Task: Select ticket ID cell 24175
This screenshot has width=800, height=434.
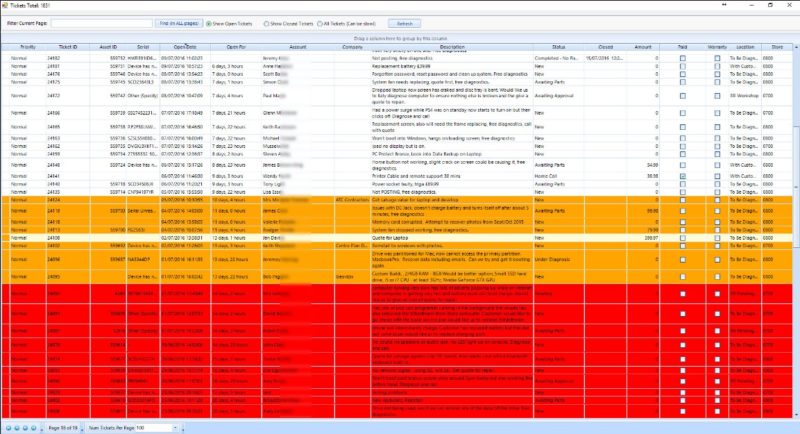Action: [x=68, y=82]
